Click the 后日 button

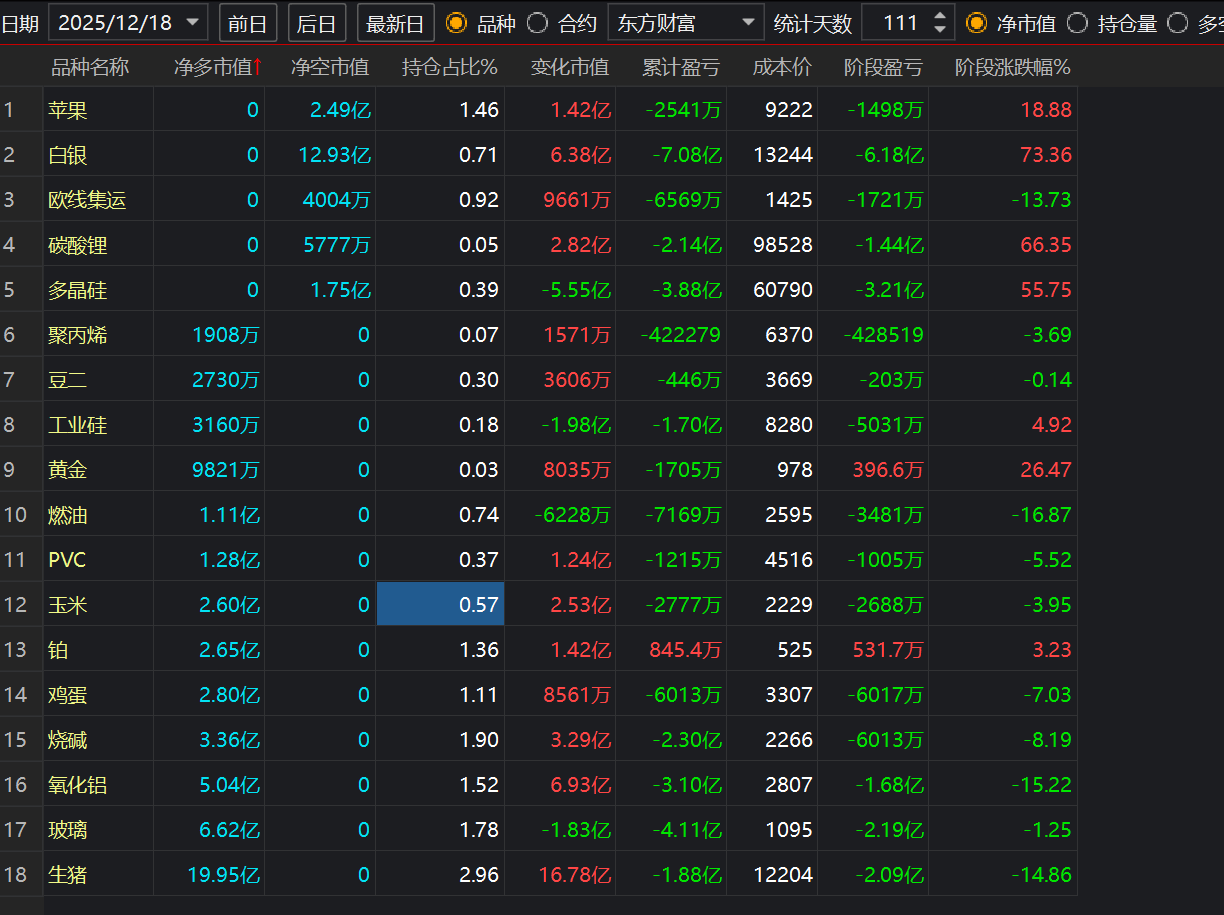[317, 23]
